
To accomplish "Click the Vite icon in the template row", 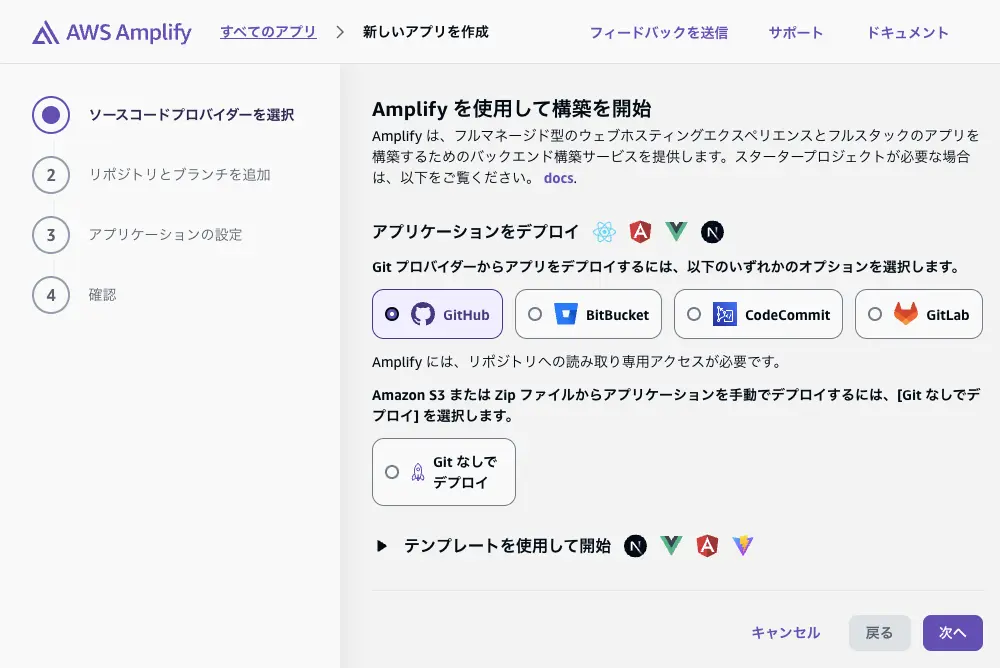I will pos(743,546).
